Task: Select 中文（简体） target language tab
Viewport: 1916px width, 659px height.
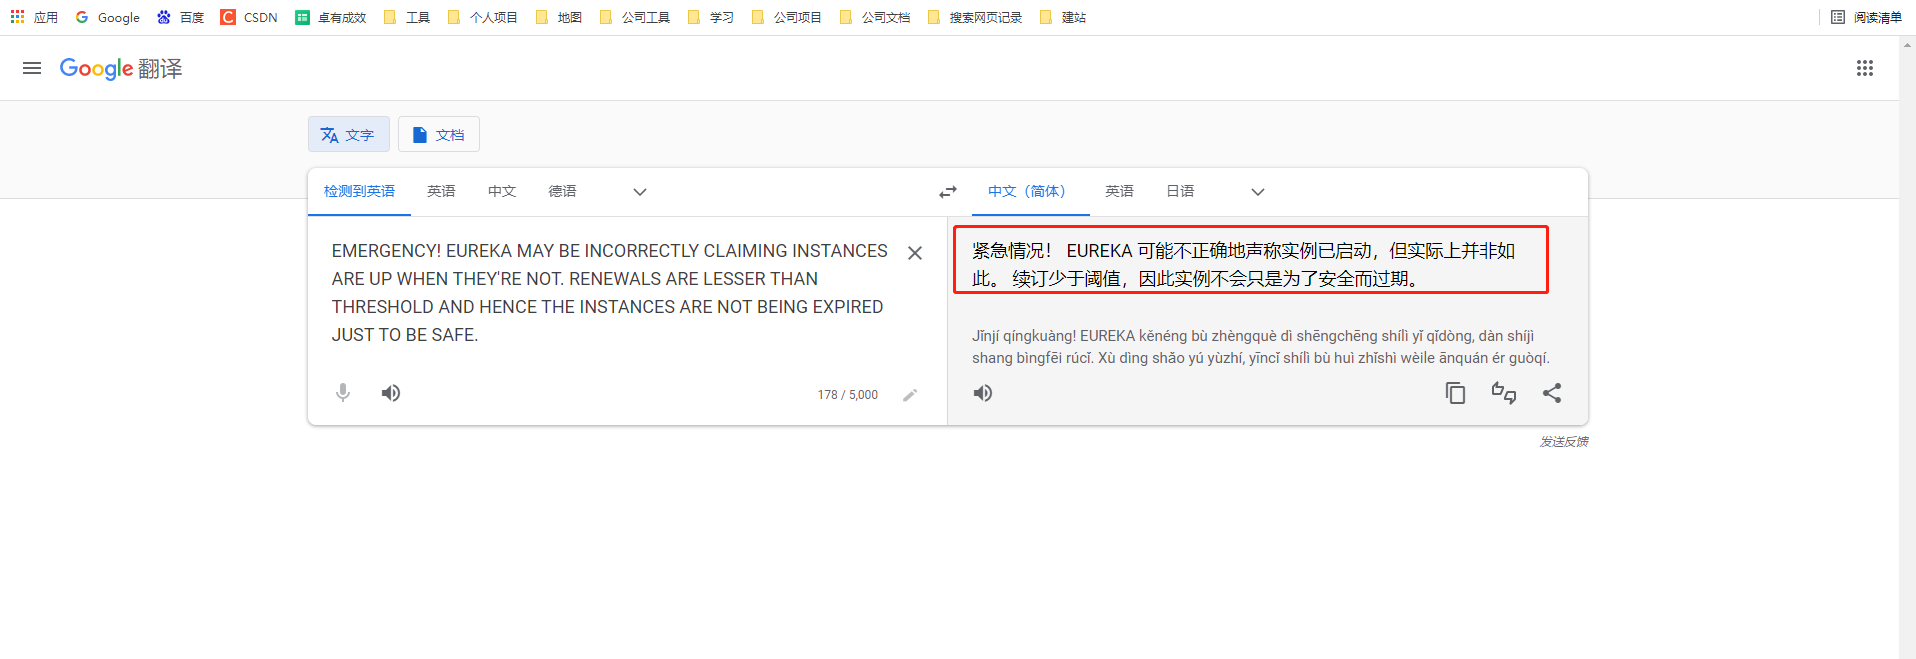Action: click(x=1030, y=191)
